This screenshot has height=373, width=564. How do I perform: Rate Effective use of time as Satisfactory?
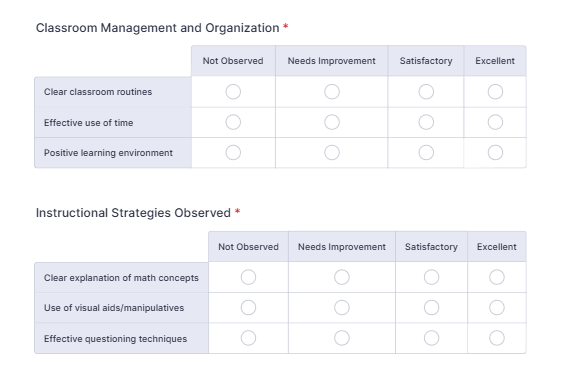coord(426,122)
